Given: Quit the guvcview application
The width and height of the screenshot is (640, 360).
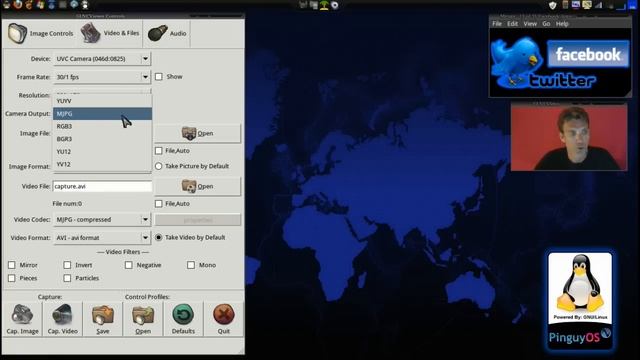Looking at the screenshot, I should tap(223, 319).
